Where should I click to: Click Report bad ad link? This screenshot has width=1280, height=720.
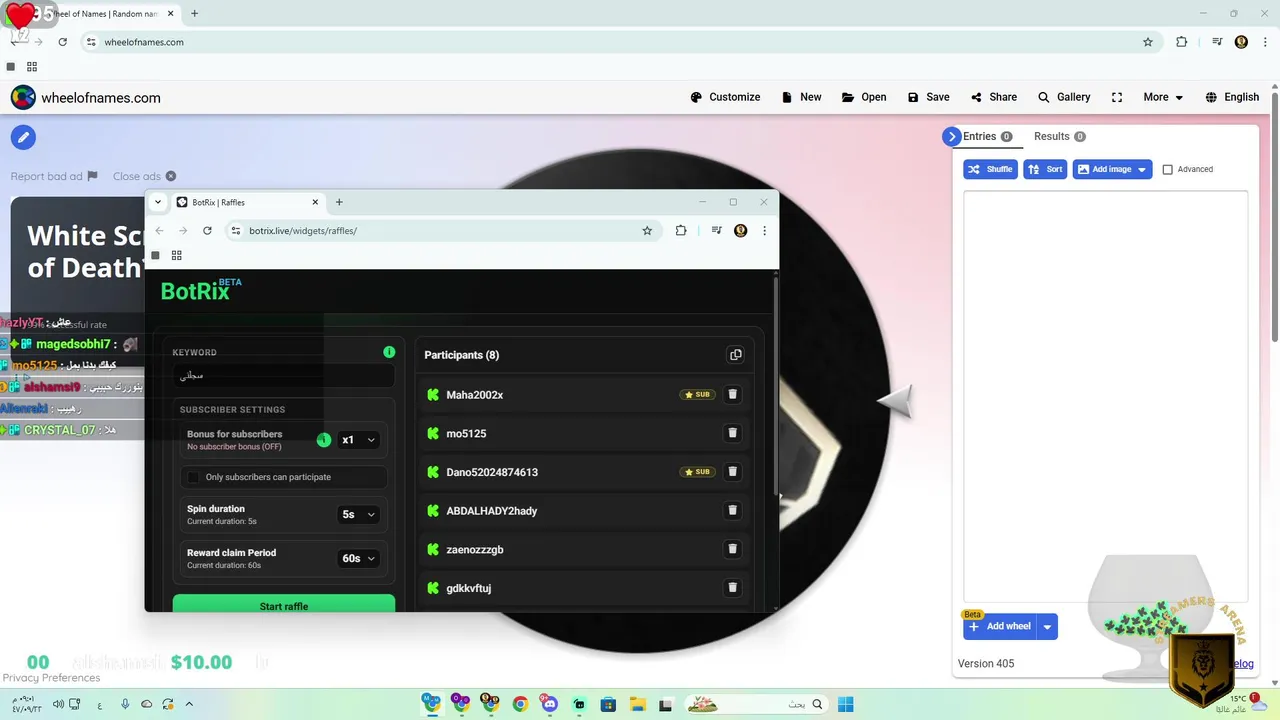coord(54,176)
